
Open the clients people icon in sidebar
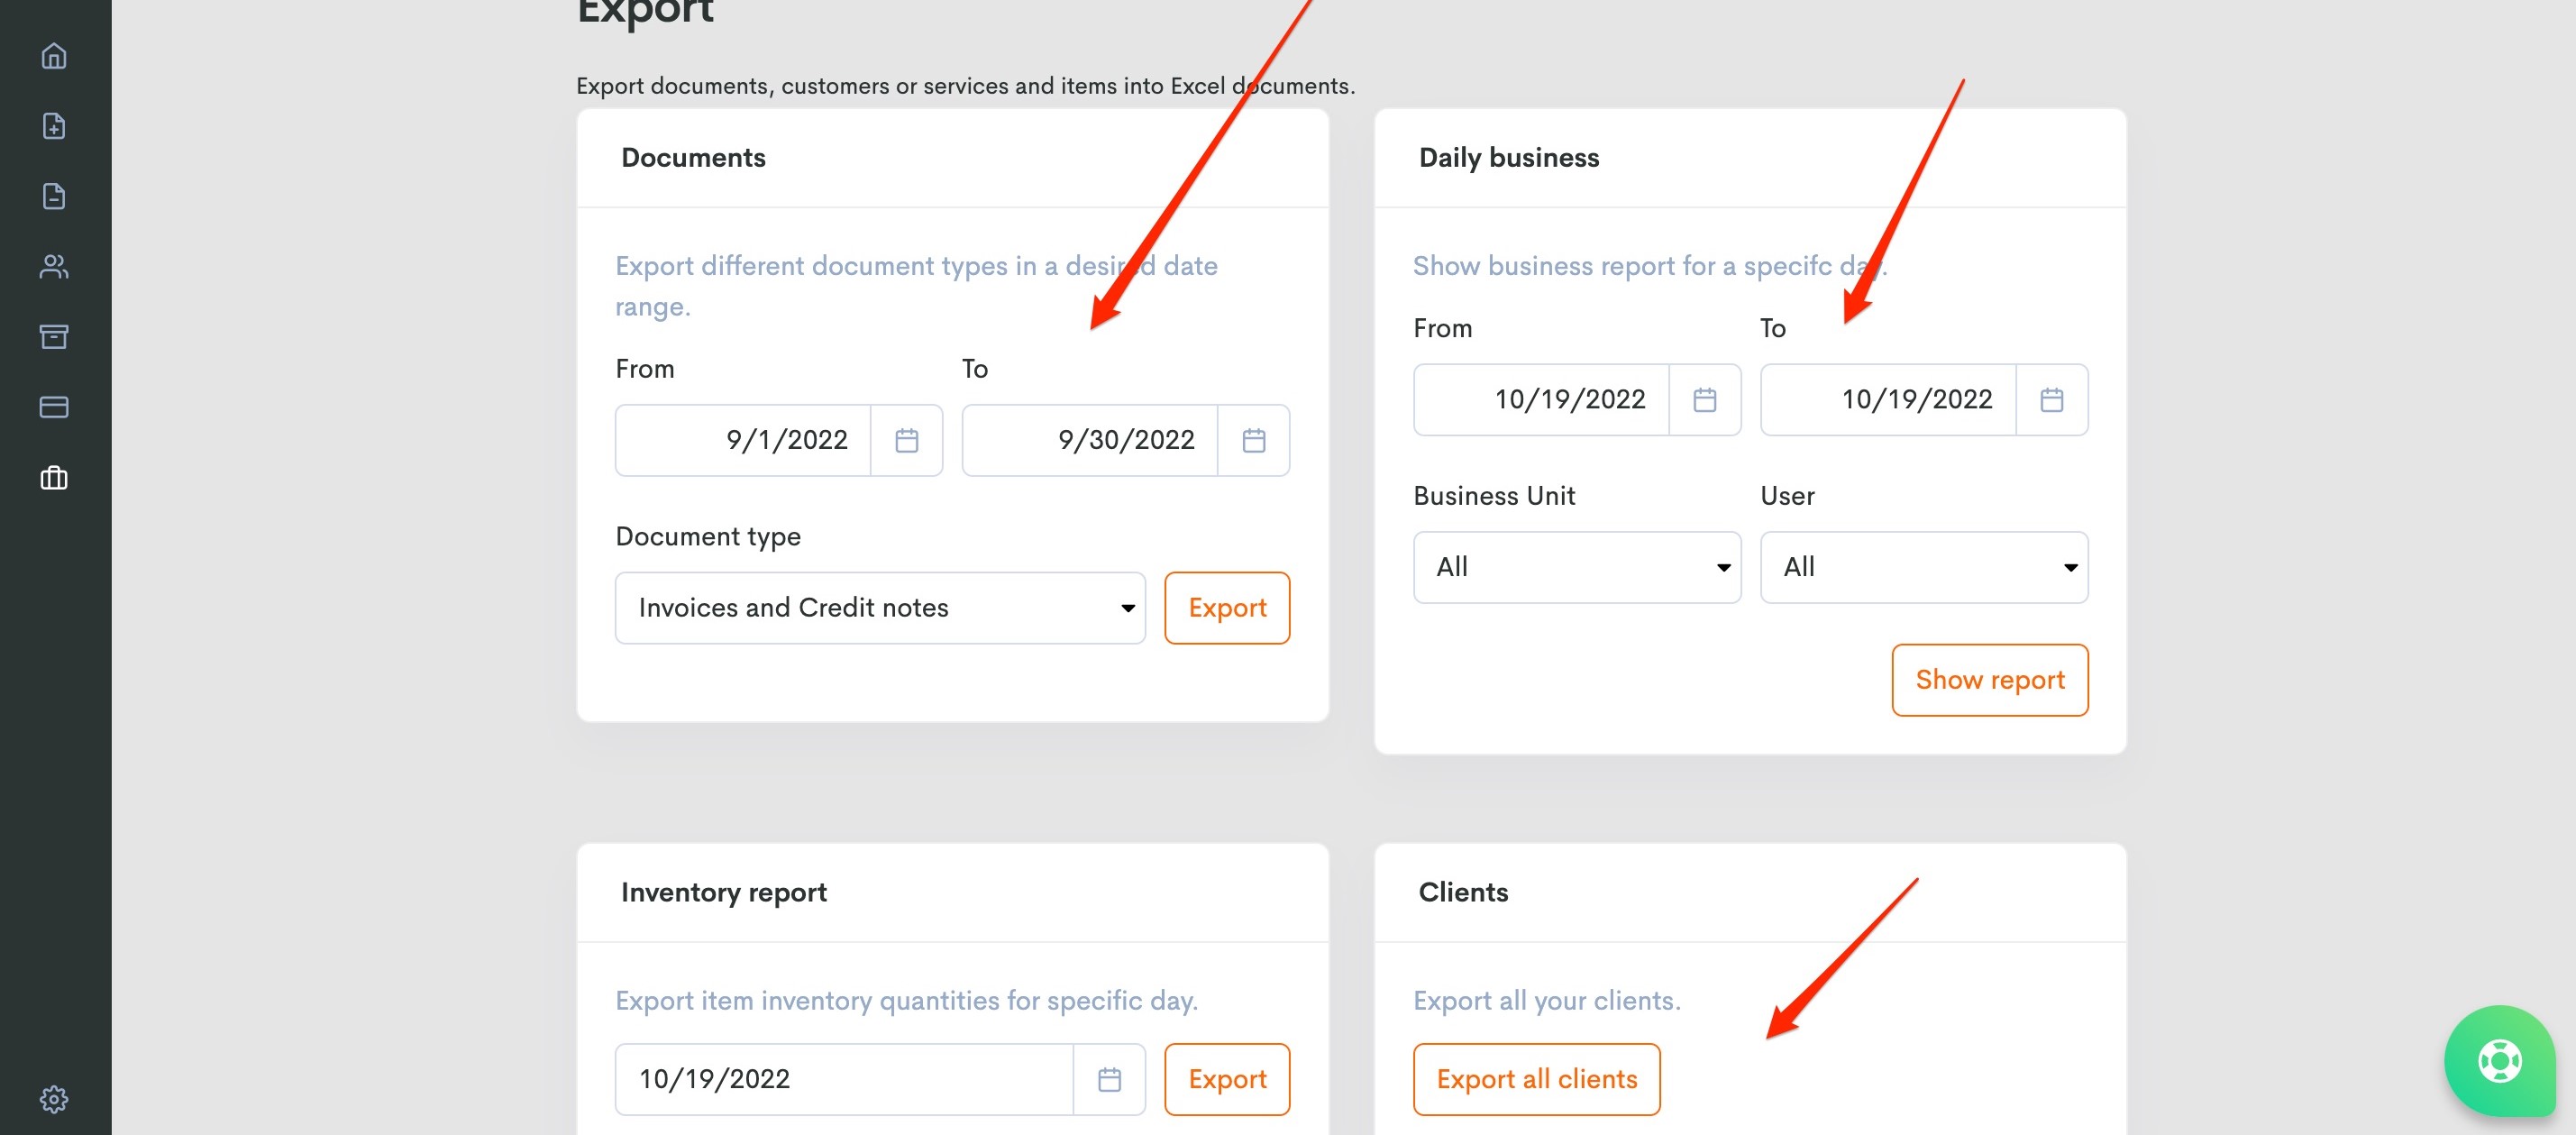click(x=54, y=266)
